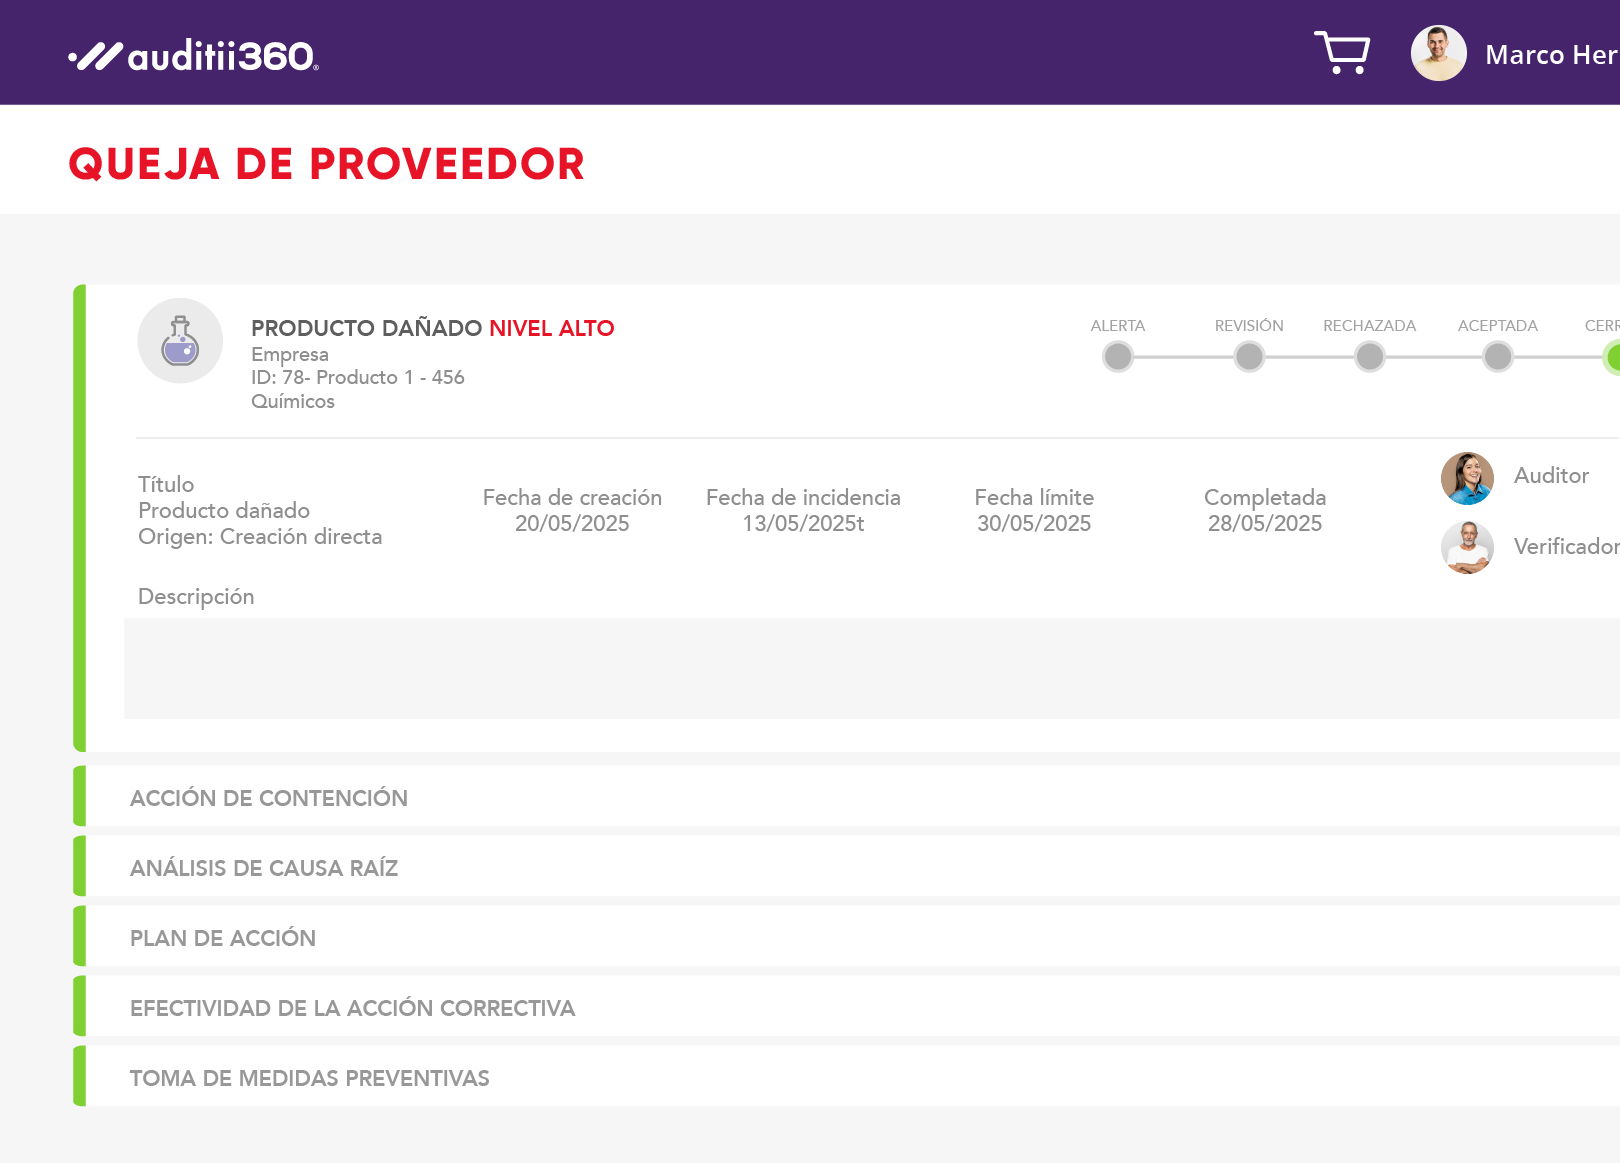
Task: Expand the Acción de Contención section
Action: [x=269, y=798]
